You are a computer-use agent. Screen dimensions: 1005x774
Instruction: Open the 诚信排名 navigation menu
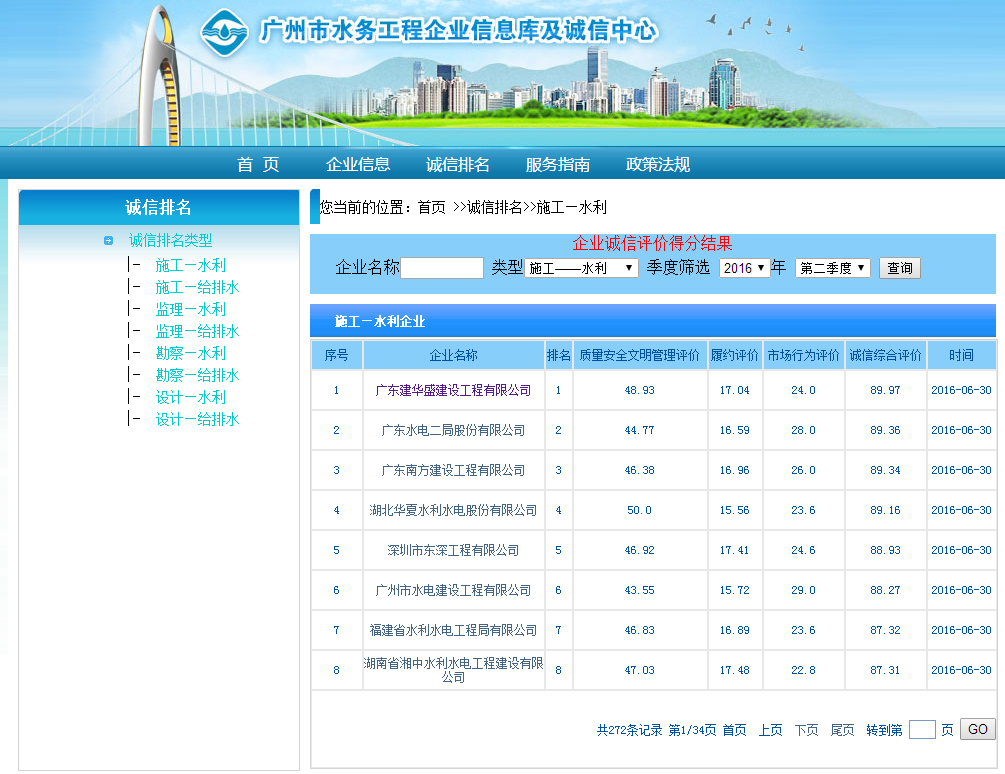(458, 165)
